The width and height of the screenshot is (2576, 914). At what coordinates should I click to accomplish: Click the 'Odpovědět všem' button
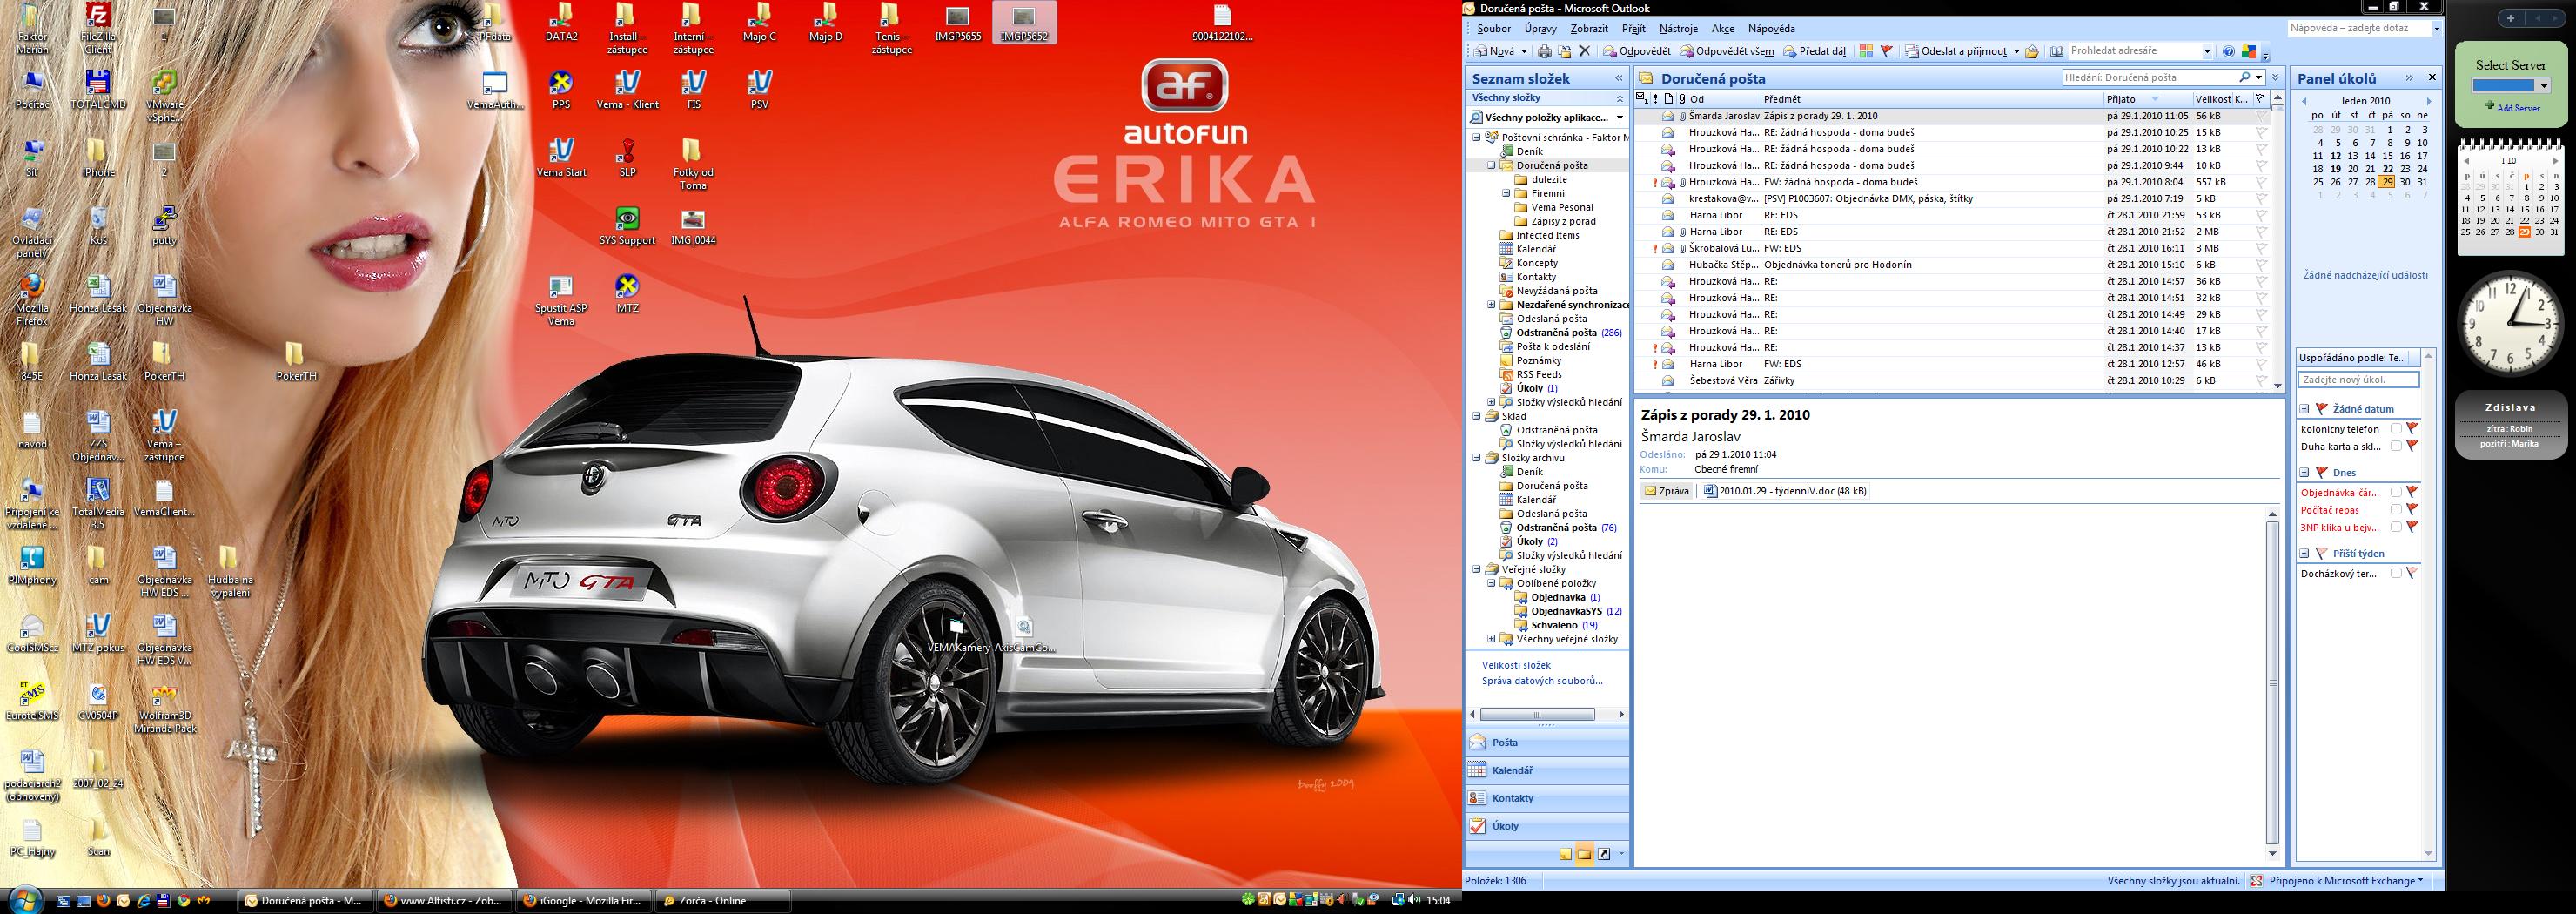point(1727,52)
